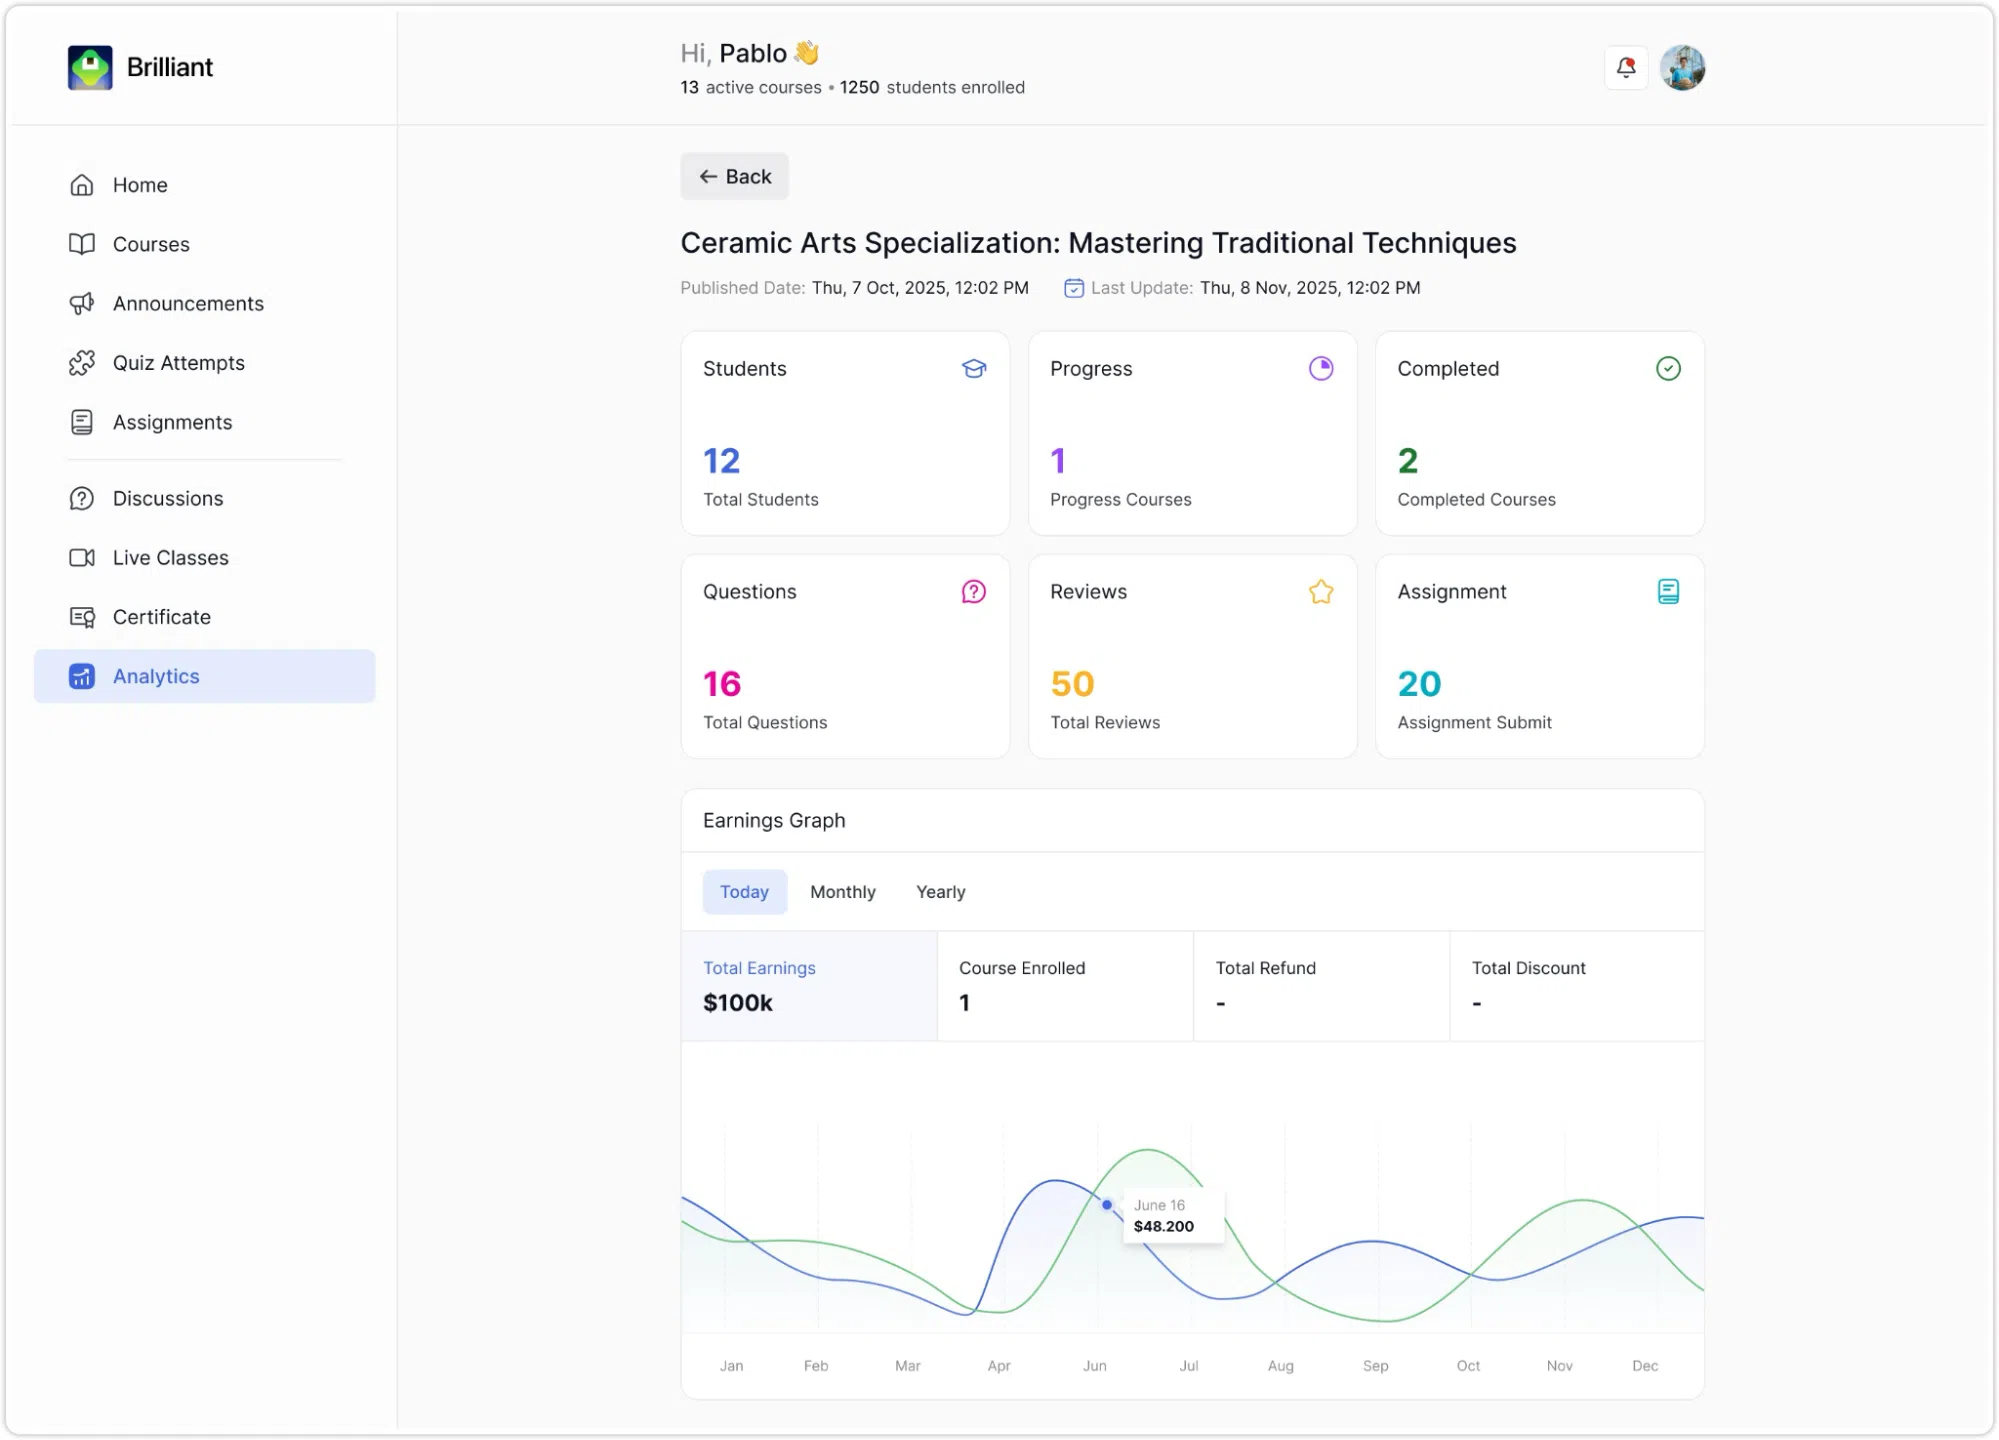Click the Courses book icon
This screenshot has width=1999, height=1440.
pyautogui.click(x=82, y=244)
